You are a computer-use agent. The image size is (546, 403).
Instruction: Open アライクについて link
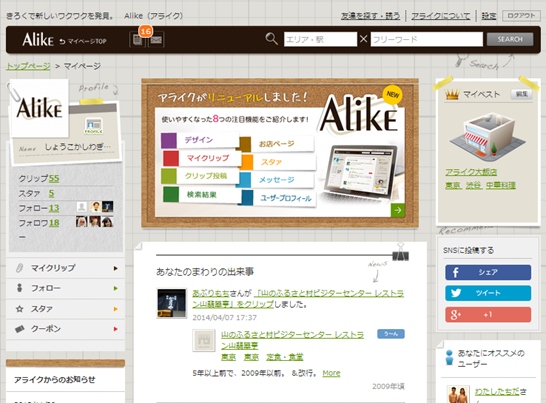click(440, 16)
